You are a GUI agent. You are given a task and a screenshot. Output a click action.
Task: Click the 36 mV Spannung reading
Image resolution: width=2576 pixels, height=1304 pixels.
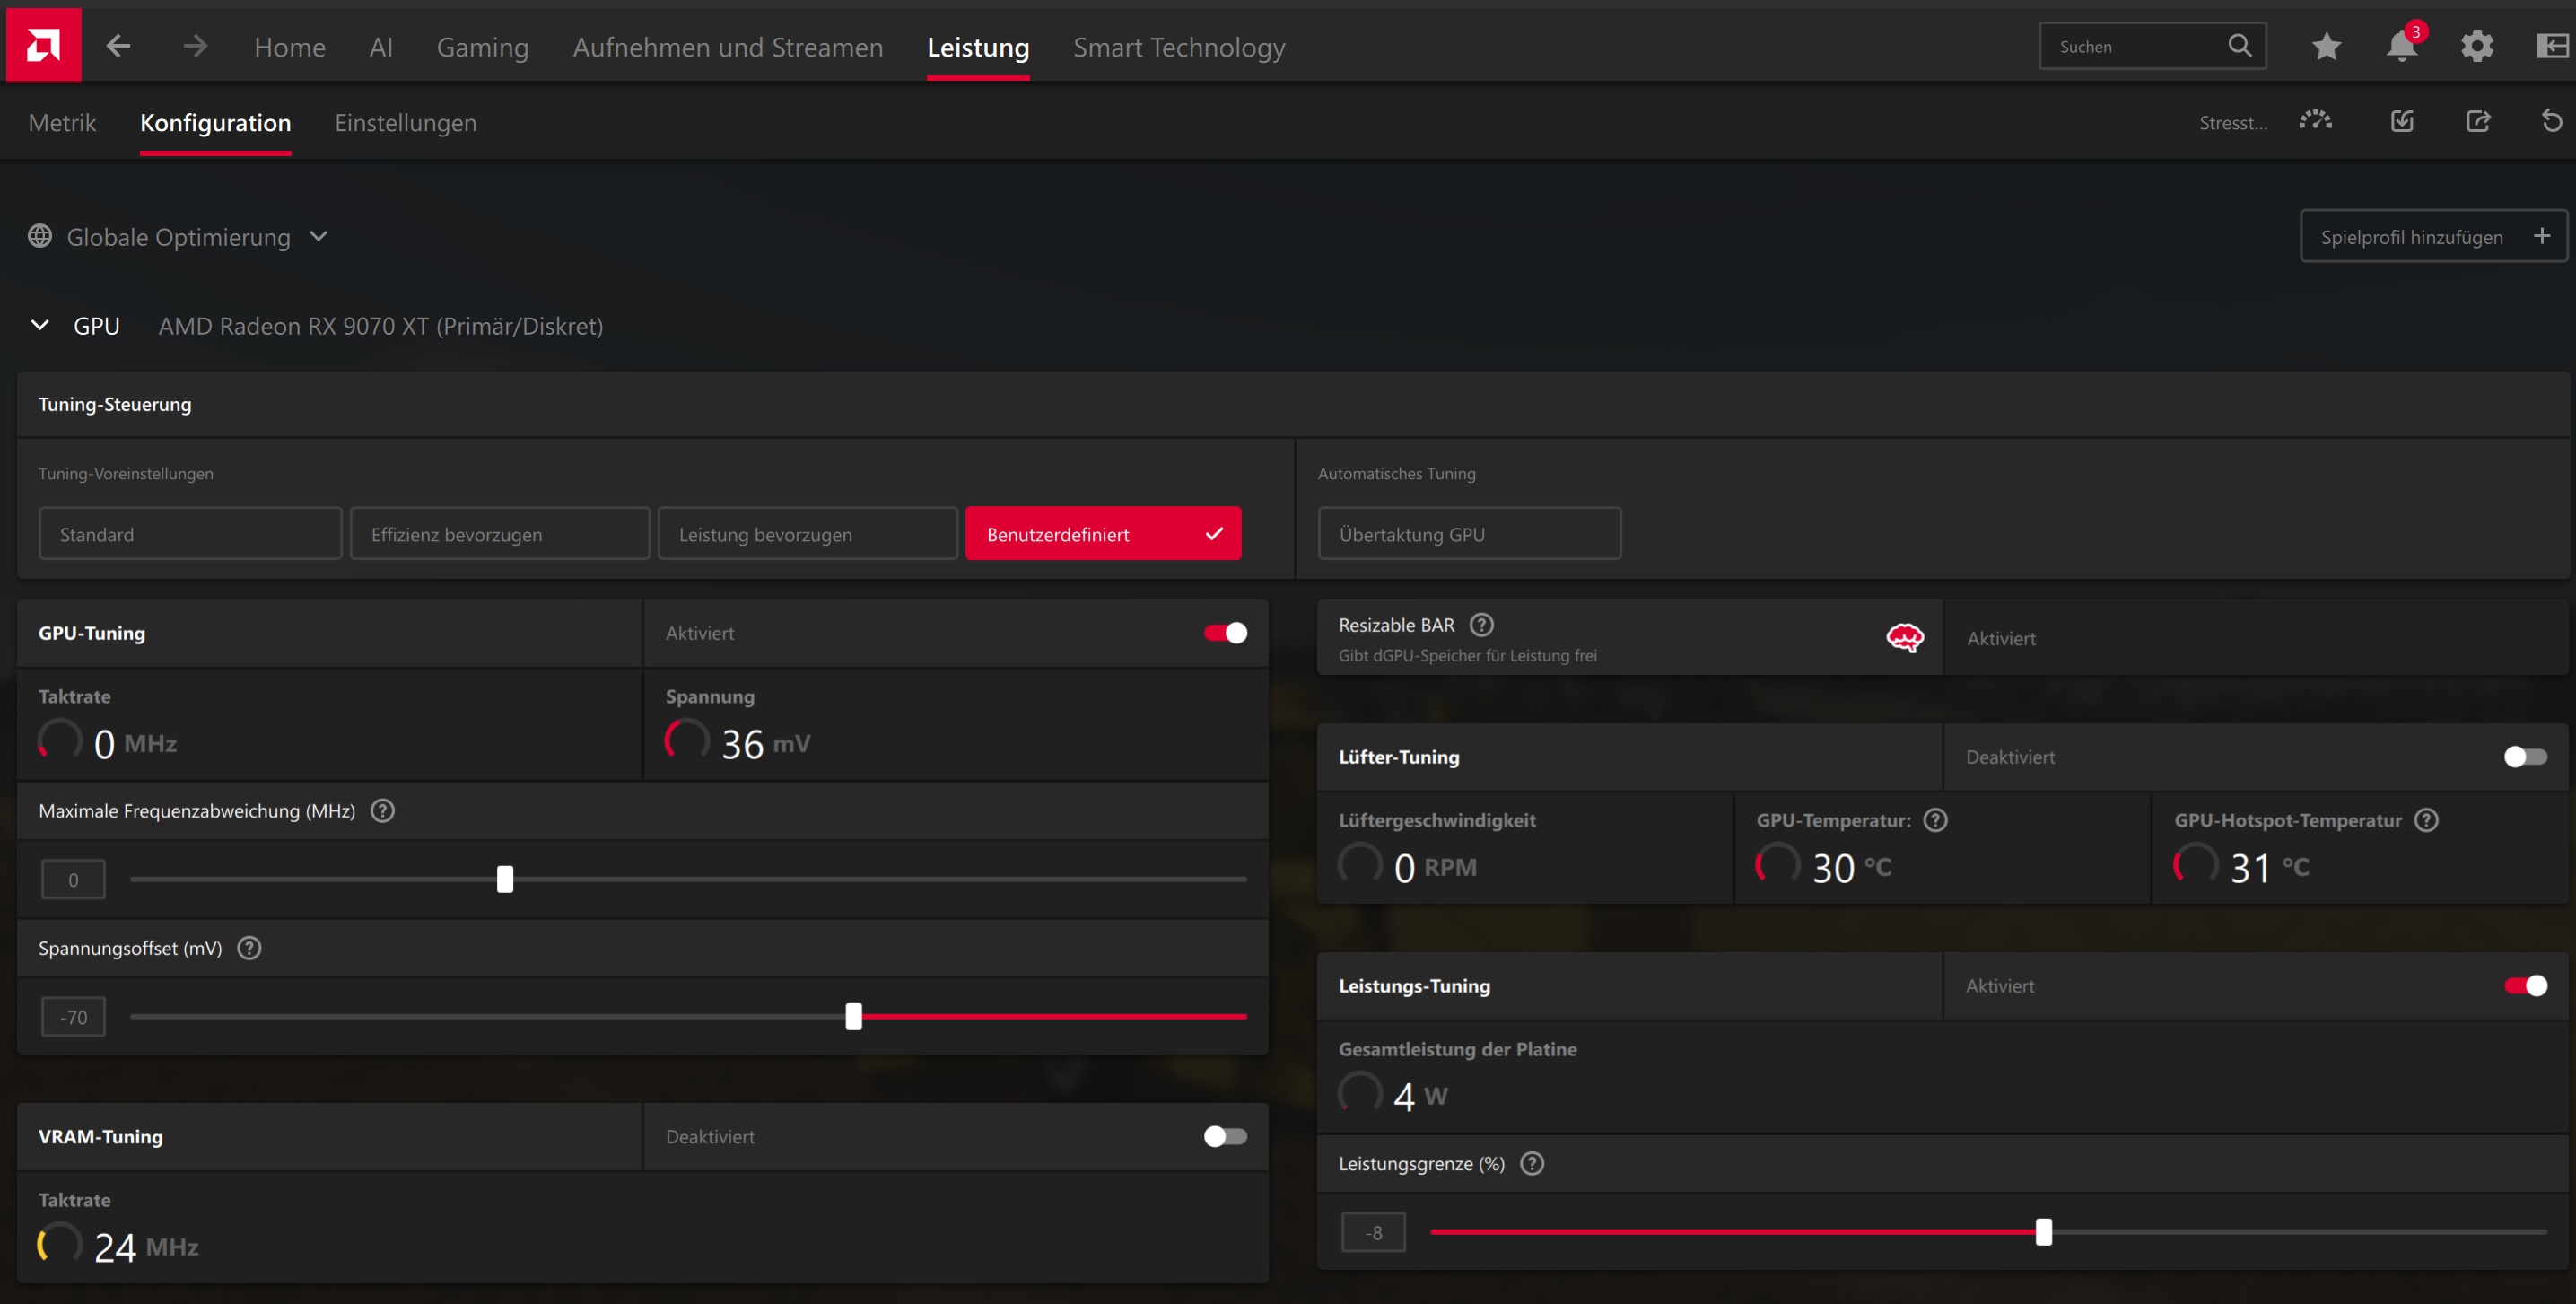point(765,743)
